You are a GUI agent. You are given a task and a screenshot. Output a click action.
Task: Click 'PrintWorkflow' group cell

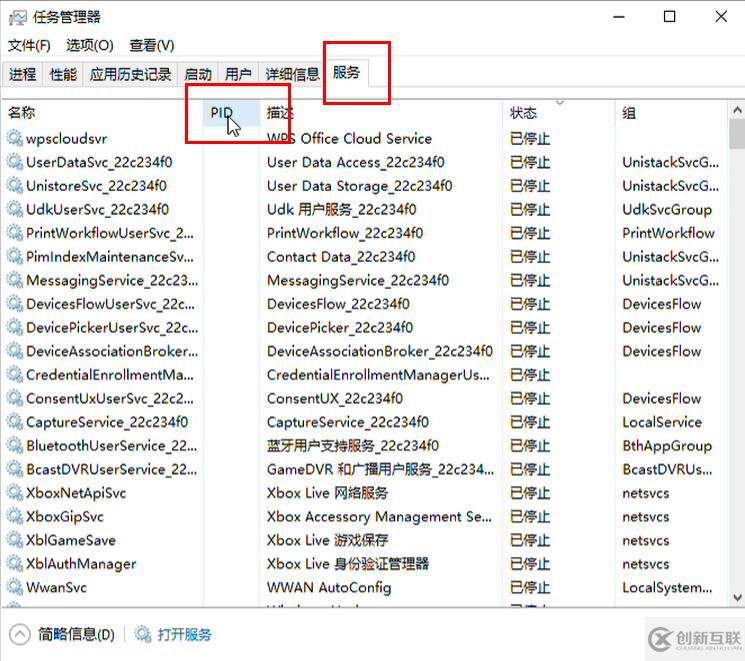(x=668, y=233)
